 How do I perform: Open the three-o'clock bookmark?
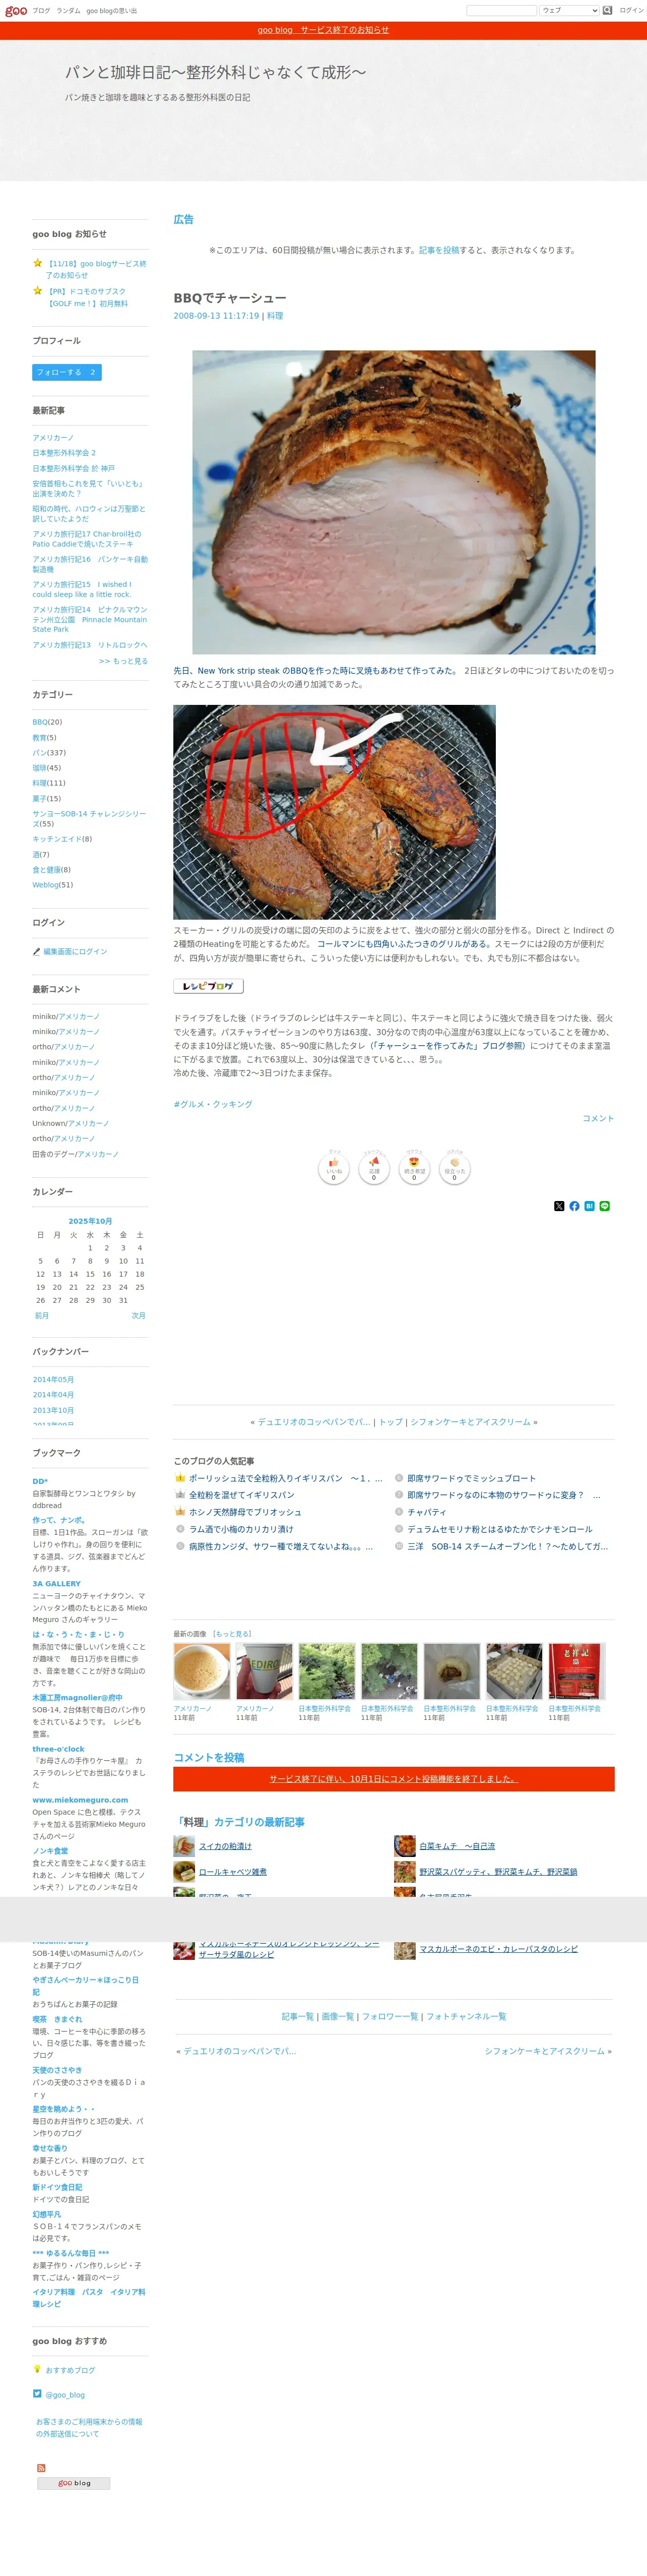click(x=58, y=1749)
